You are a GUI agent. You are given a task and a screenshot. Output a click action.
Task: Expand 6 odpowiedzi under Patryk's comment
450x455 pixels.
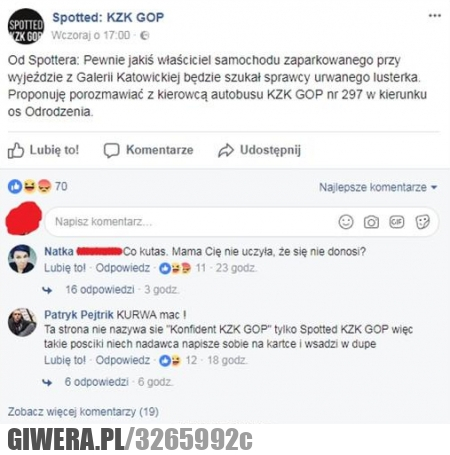[96, 382]
